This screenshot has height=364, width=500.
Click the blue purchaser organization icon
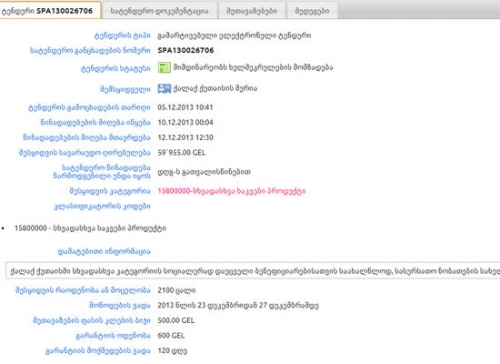click(x=164, y=89)
